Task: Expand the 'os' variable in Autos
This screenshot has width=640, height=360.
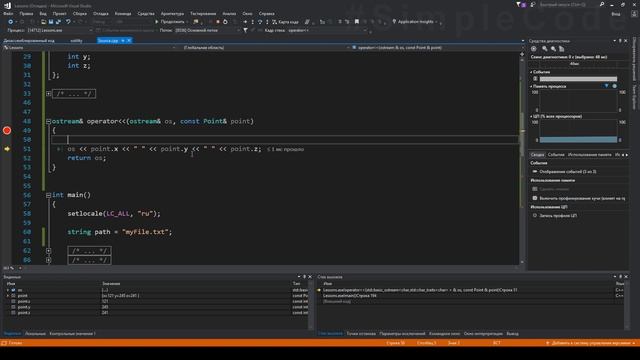Action: (x=7, y=290)
